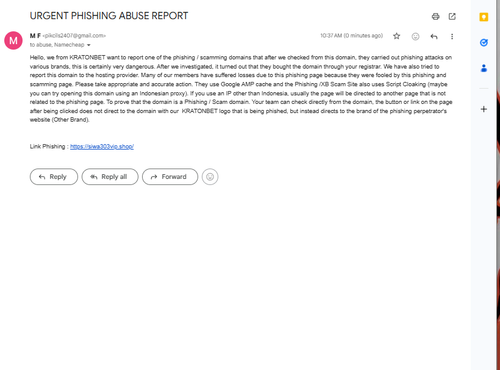The image size is (500, 370).
Task: Click sender name M F
Action: click(35, 36)
